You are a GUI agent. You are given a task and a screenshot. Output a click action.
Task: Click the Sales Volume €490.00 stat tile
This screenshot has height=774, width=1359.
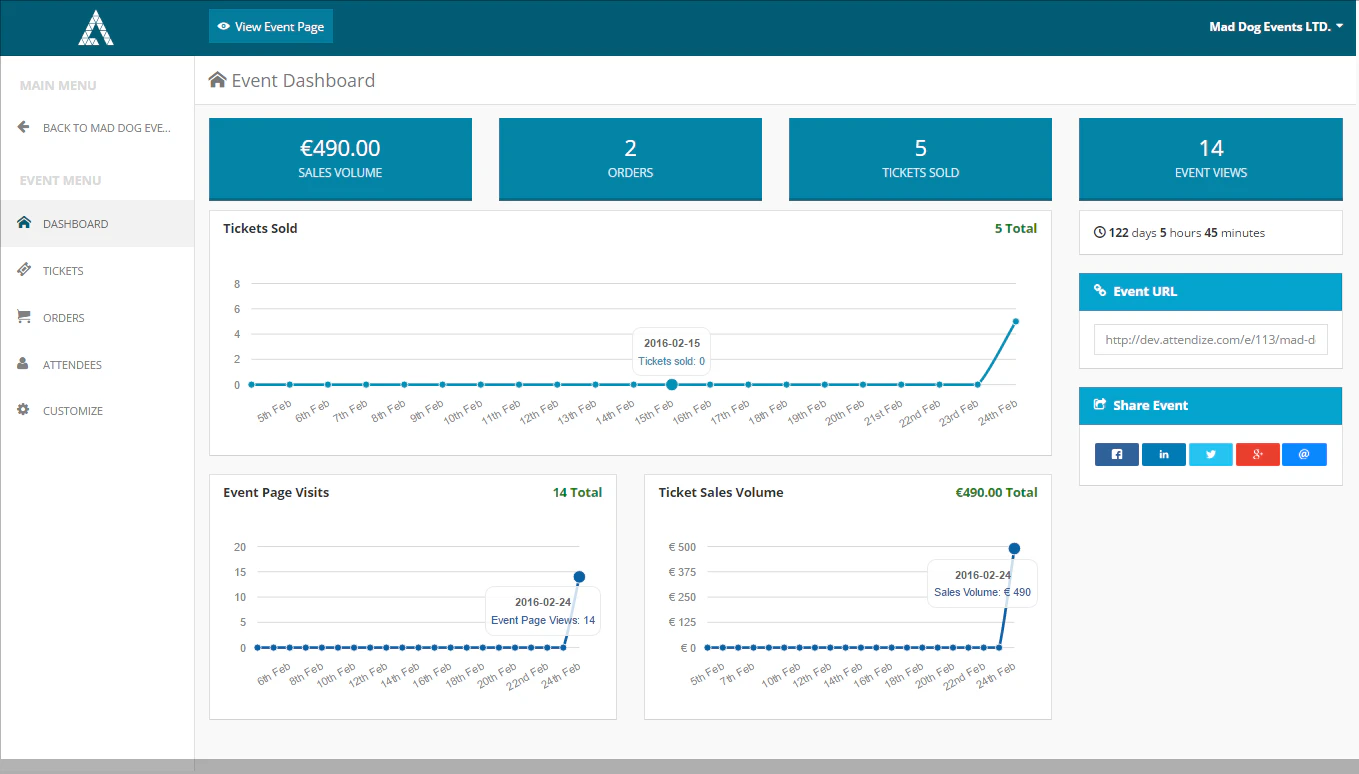click(340, 159)
